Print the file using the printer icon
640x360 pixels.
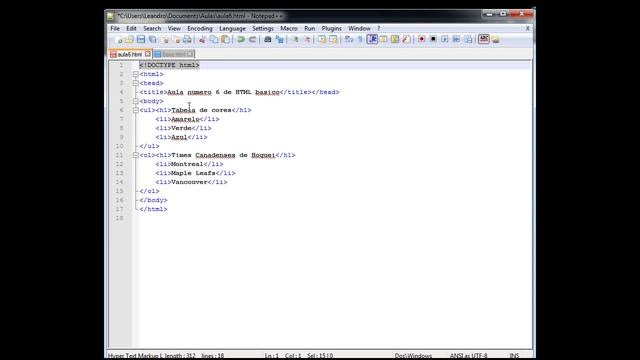pyautogui.click(x=187, y=40)
